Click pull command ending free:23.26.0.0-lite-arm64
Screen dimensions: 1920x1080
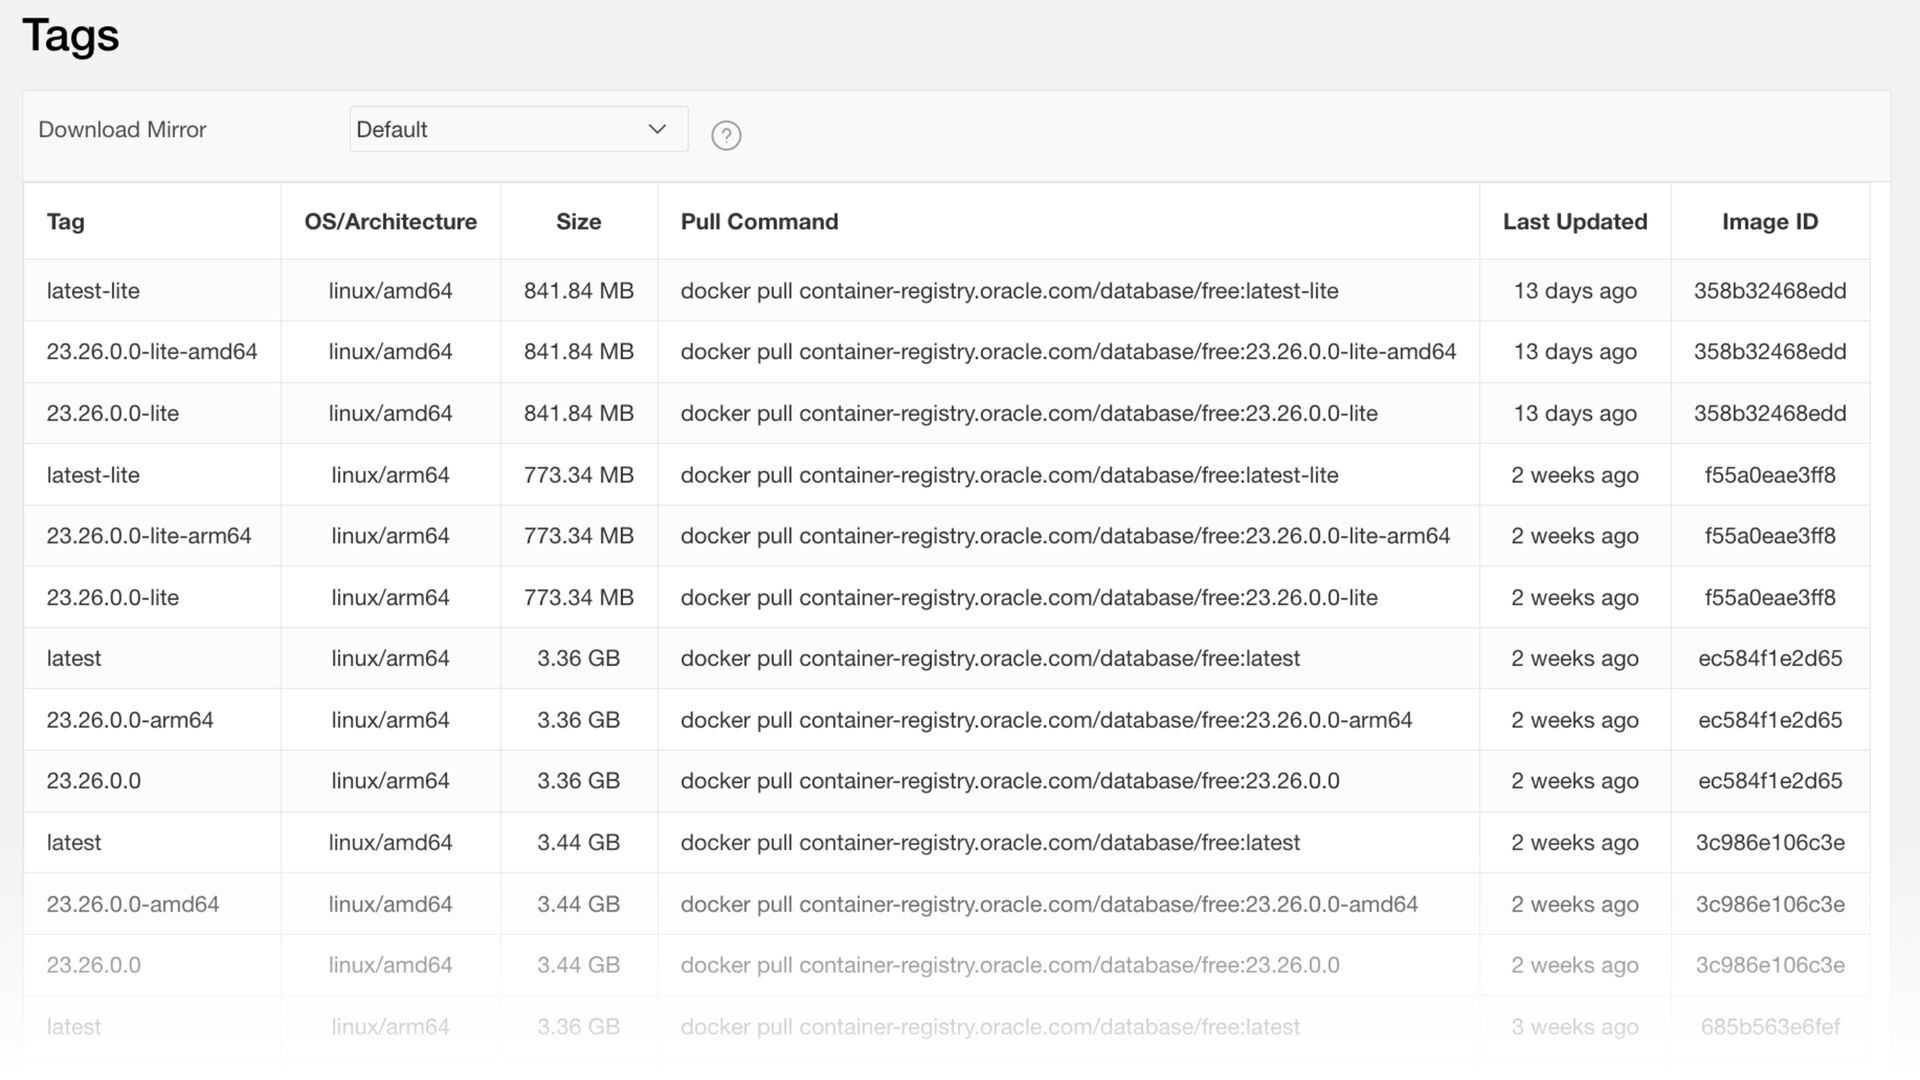1065,536
